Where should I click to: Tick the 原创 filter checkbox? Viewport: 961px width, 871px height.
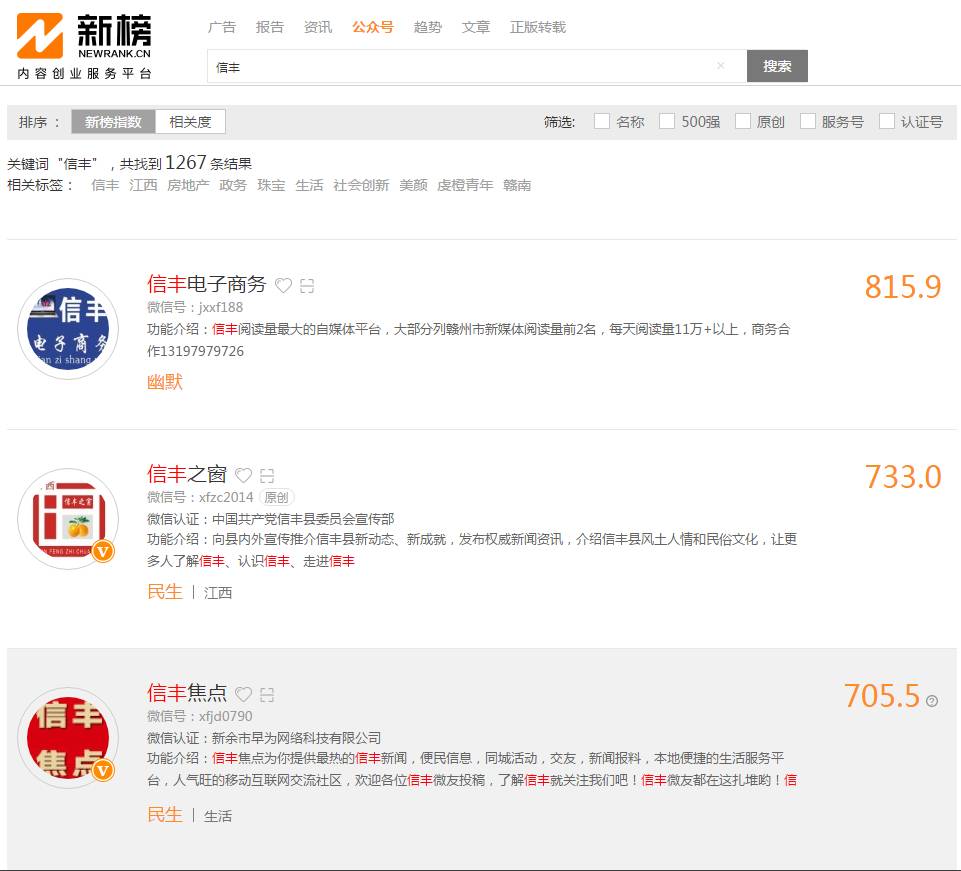click(x=743, y=121)
